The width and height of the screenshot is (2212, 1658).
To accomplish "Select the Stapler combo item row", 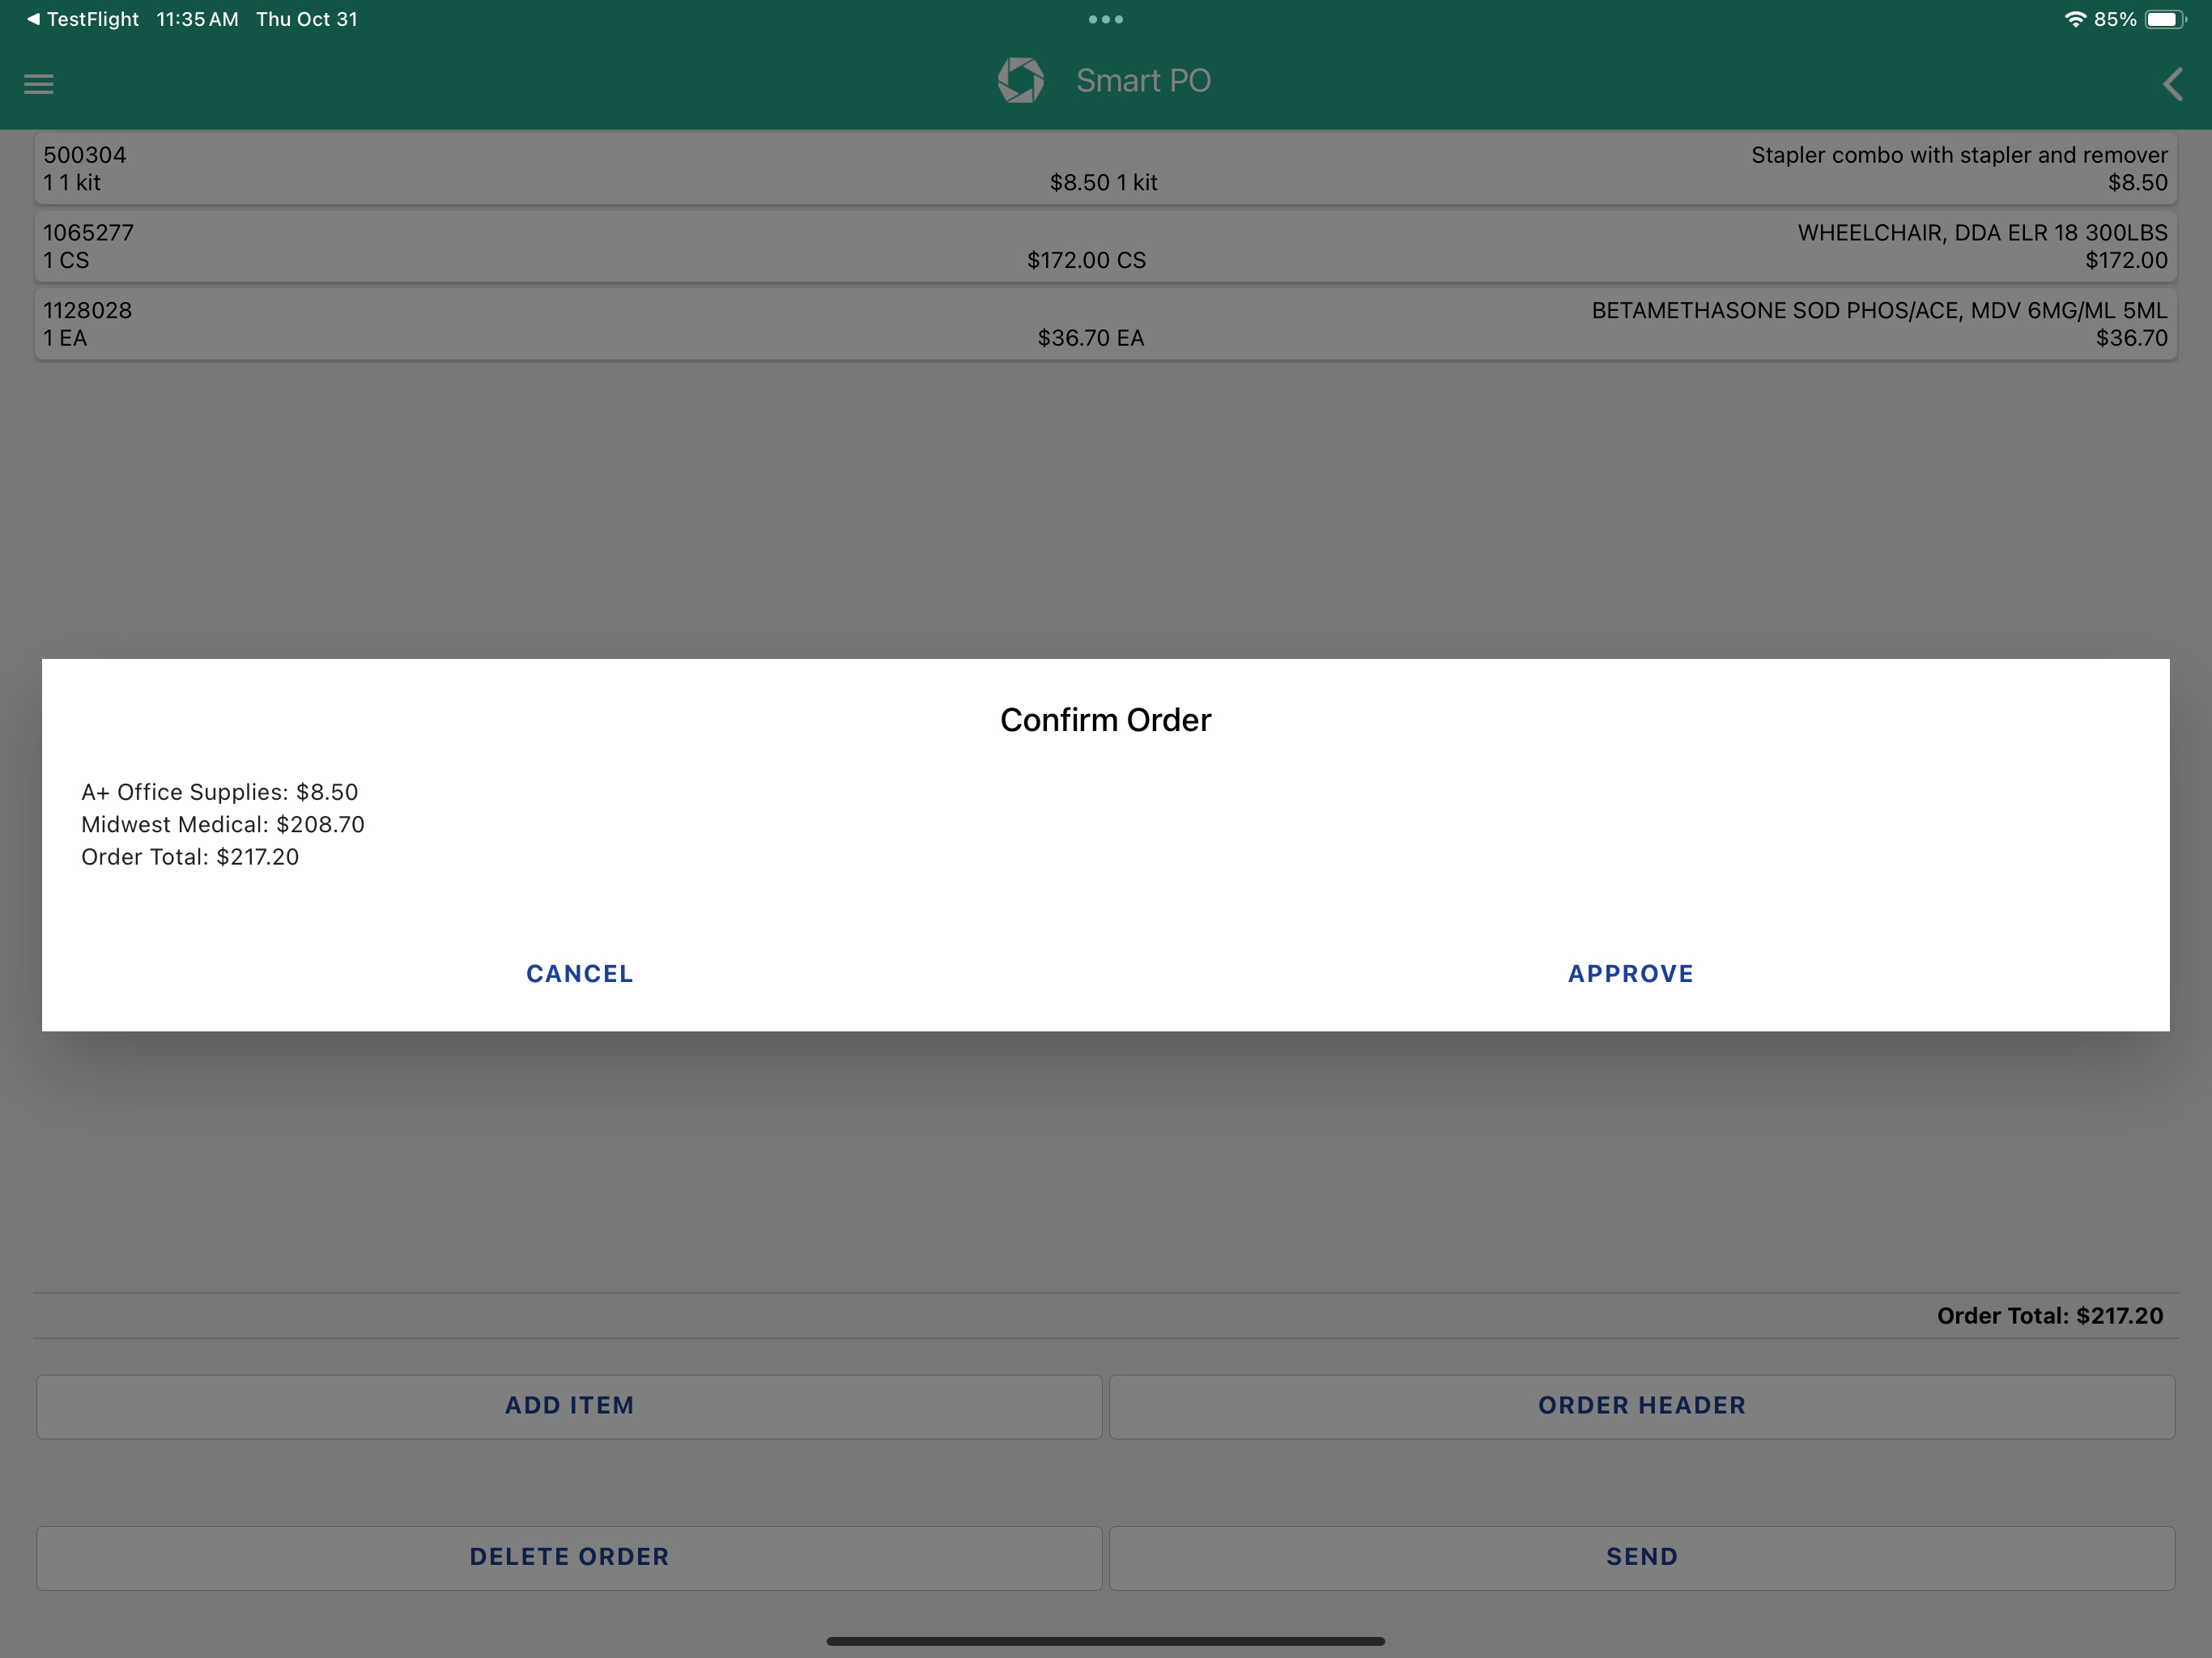I will 1106,169.
